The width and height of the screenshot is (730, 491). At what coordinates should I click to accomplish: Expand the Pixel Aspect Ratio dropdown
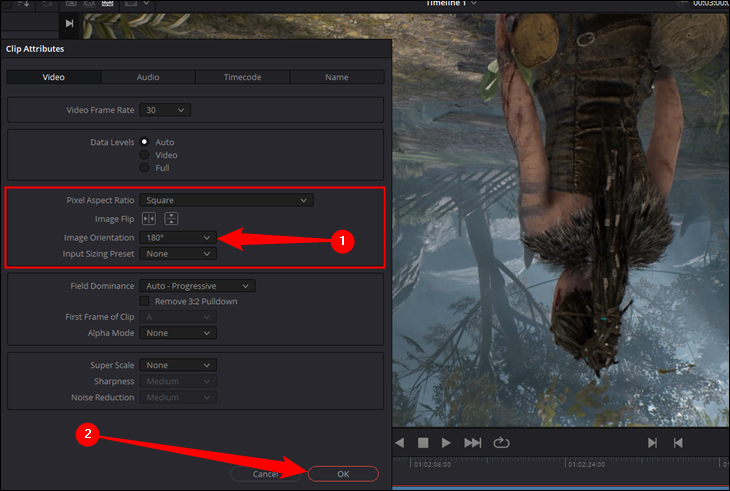click(226, 200)
